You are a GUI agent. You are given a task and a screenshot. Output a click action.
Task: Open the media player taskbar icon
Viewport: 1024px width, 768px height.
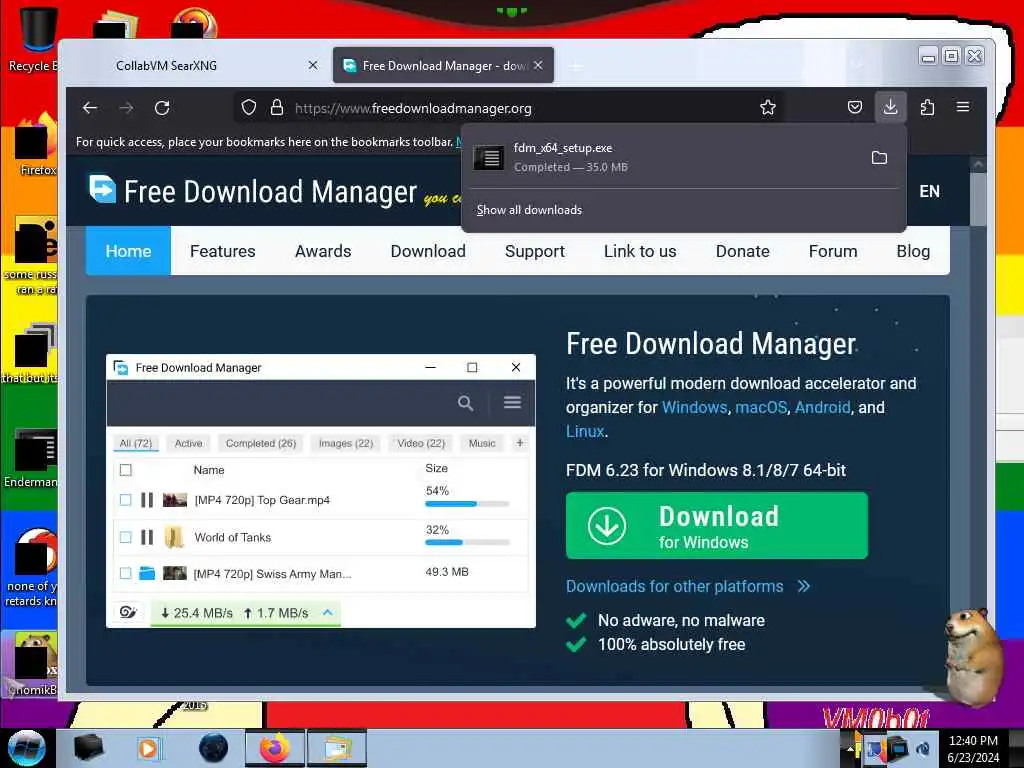[148, 748]
